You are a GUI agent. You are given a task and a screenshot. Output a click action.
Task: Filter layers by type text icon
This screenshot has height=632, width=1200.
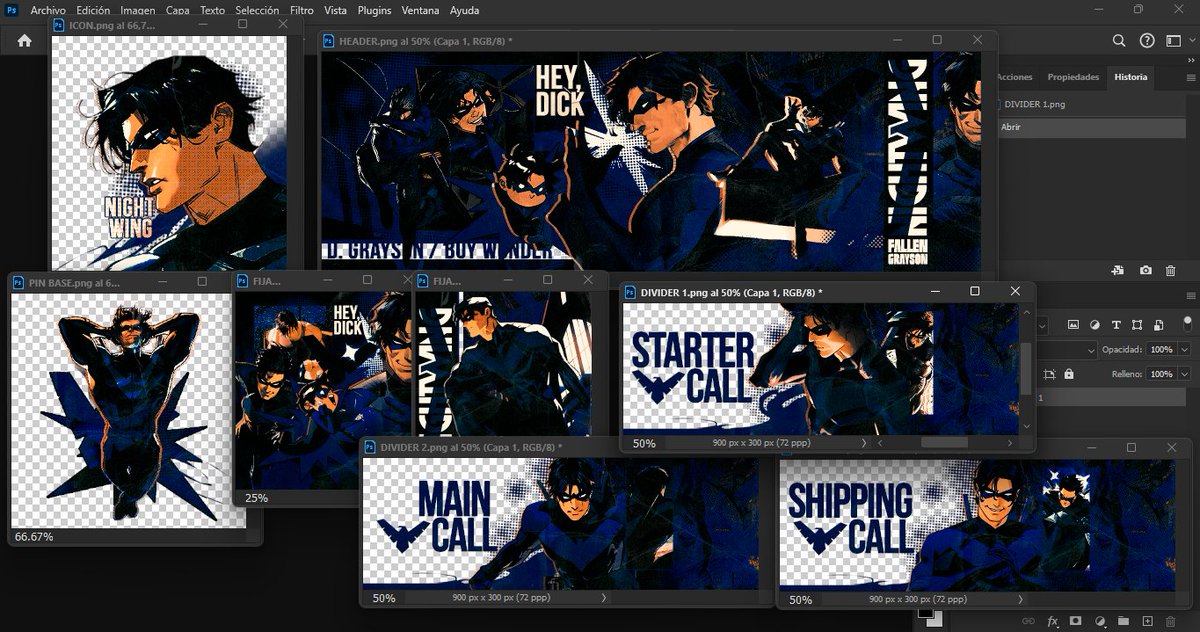pyautogui.click(x=1115, y=325)
